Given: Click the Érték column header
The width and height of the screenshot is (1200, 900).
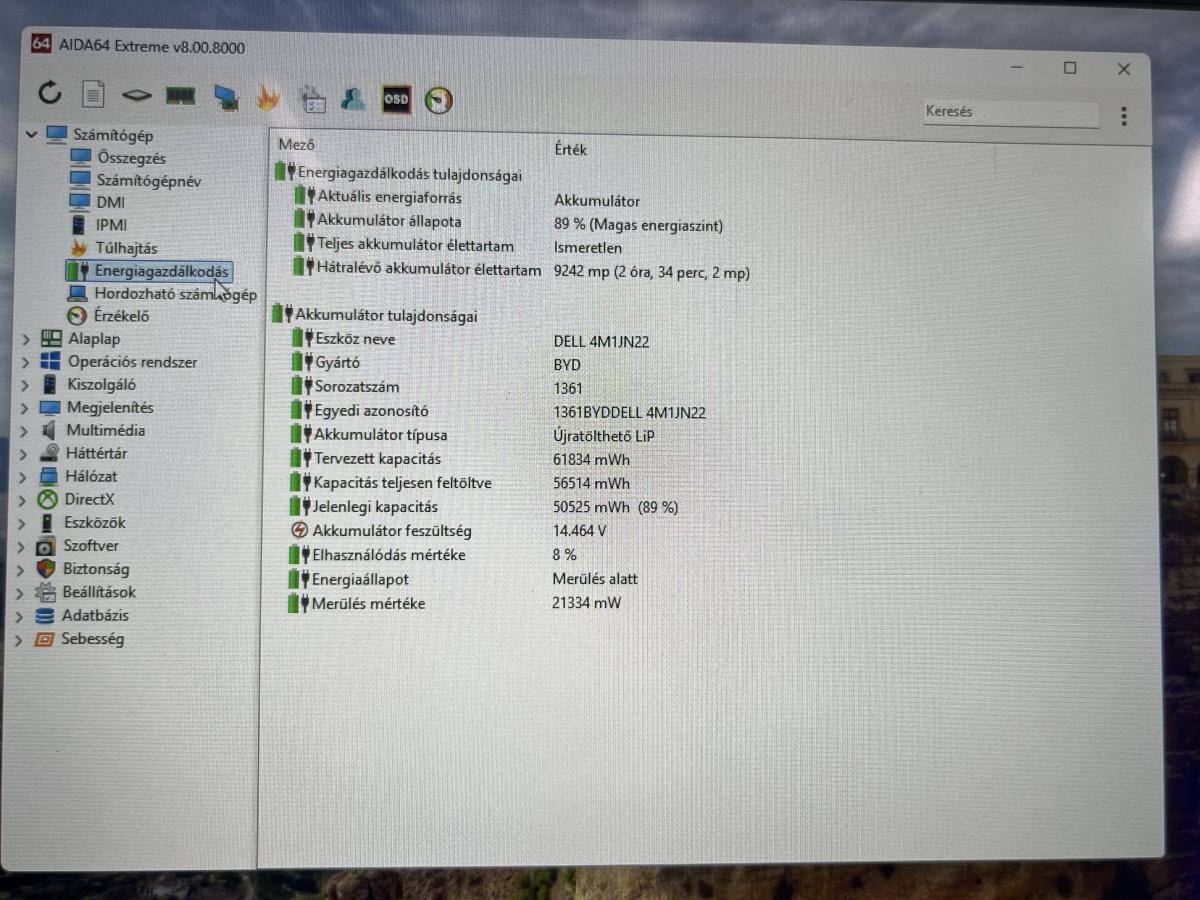Looking at the screenshot, I should tap(570, 149).
